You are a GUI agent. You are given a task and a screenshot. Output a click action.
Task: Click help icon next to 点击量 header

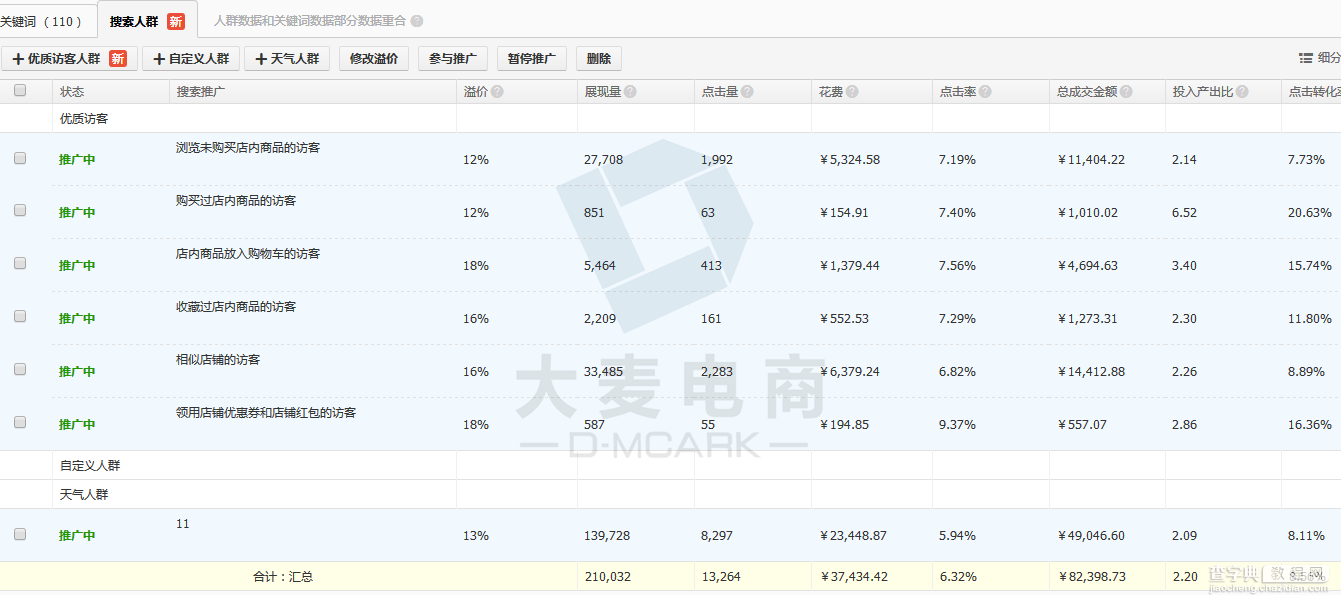[747, 92]
